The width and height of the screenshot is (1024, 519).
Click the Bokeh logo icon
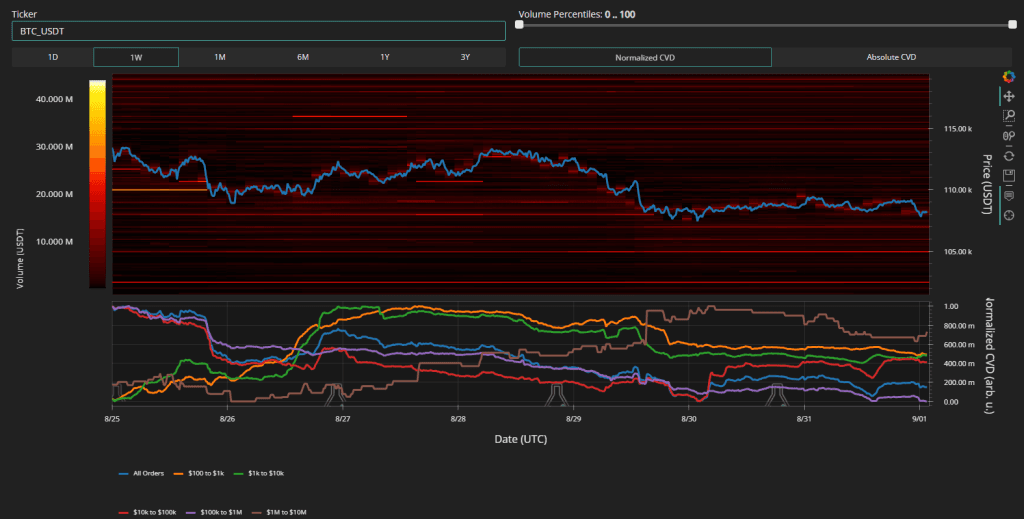[1008, 76]
